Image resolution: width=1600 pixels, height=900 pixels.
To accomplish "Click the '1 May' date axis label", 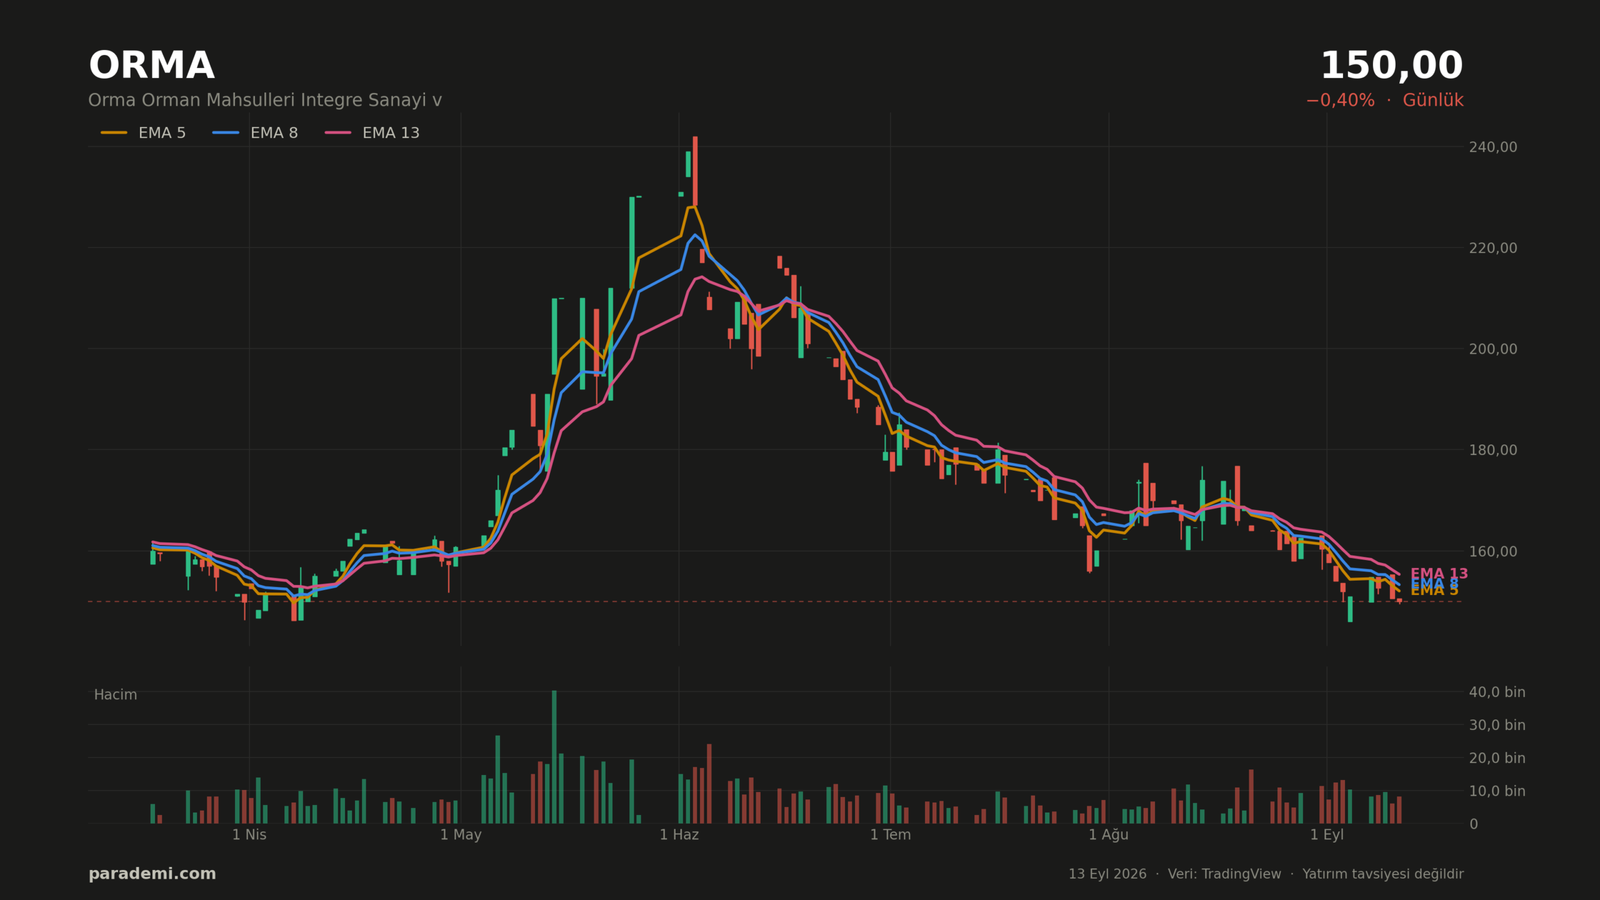I will click(x=461, y=835).
